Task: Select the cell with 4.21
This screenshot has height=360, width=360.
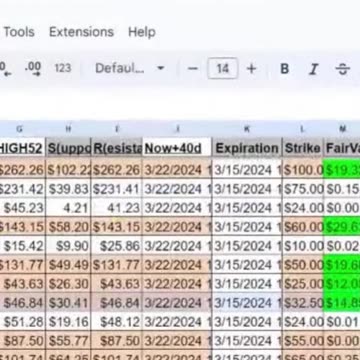Action: (68, 208)
